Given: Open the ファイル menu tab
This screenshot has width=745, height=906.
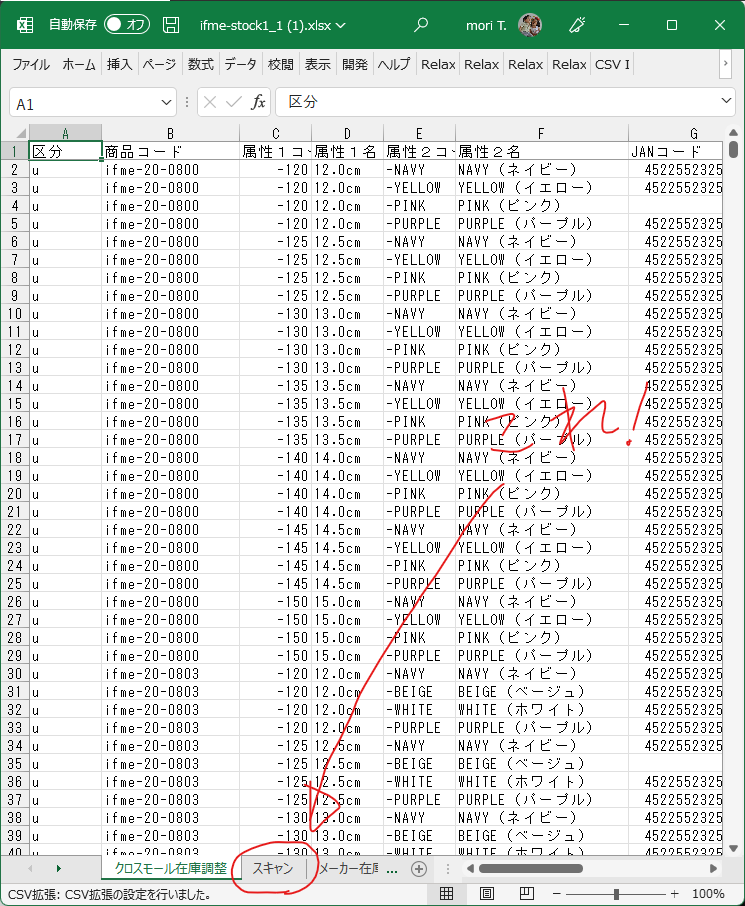Looking at the screenshot, I should (x=31, y=64).
